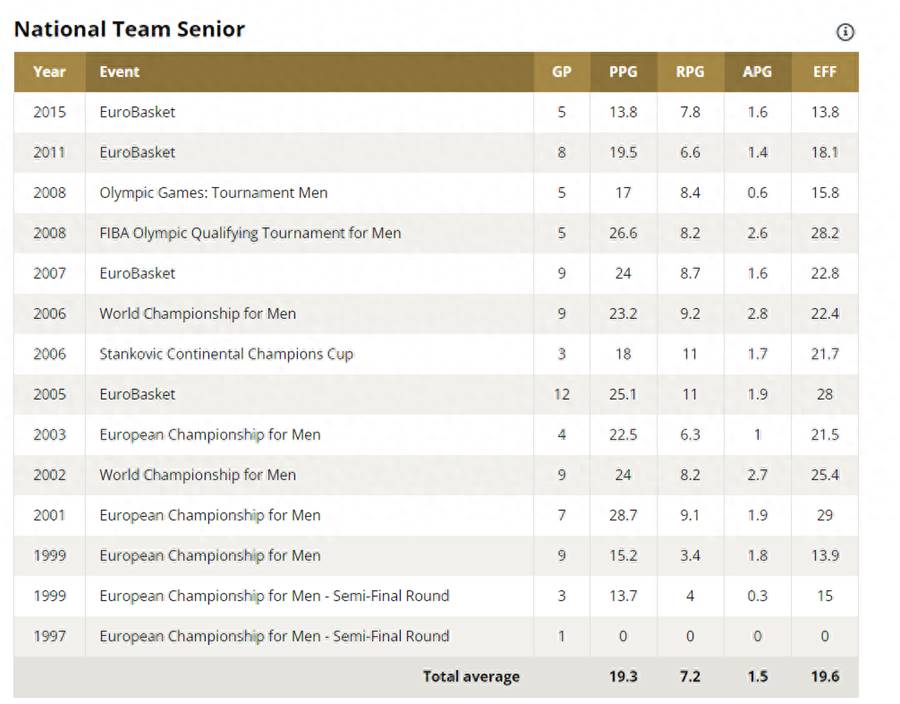
Task: Click the Total average row label
Action: (471, 677)
